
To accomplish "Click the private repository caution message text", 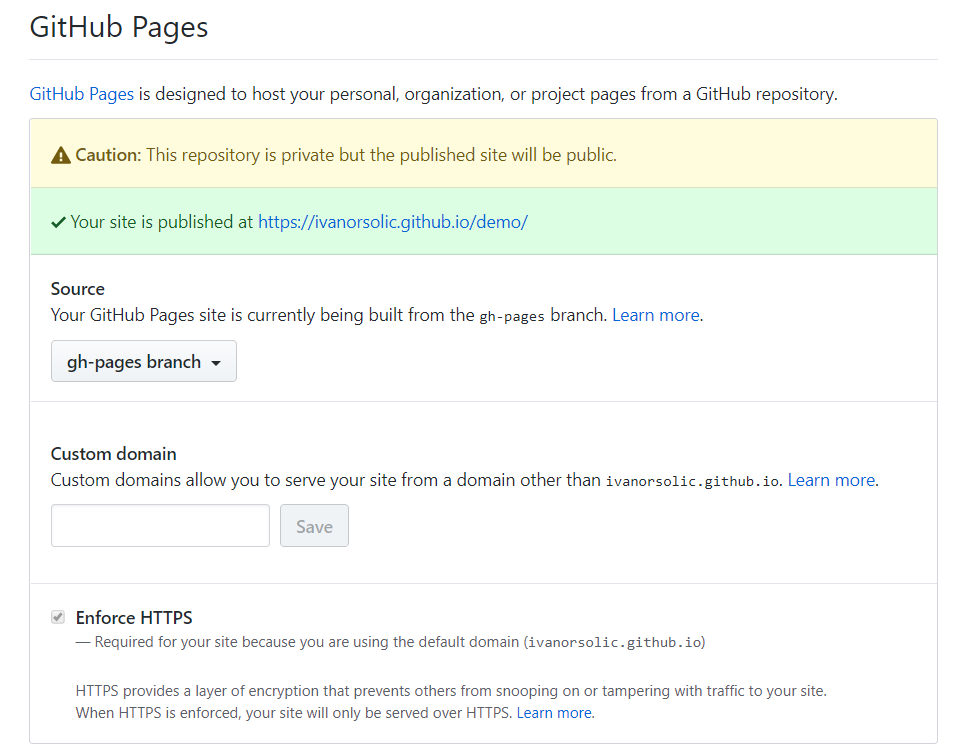I will click(382, 155).
